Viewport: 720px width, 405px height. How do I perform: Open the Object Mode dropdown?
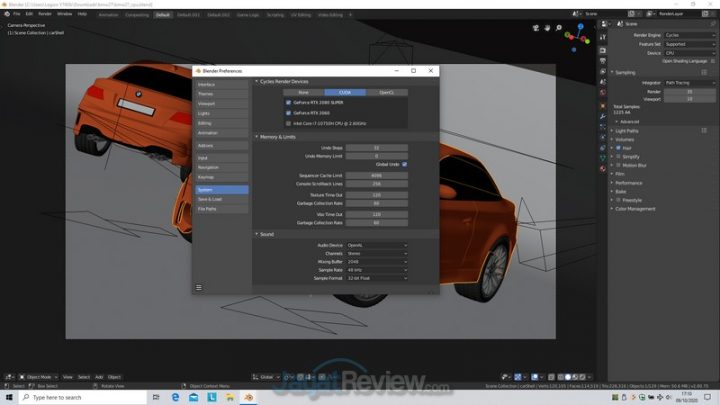click(39, 377)
